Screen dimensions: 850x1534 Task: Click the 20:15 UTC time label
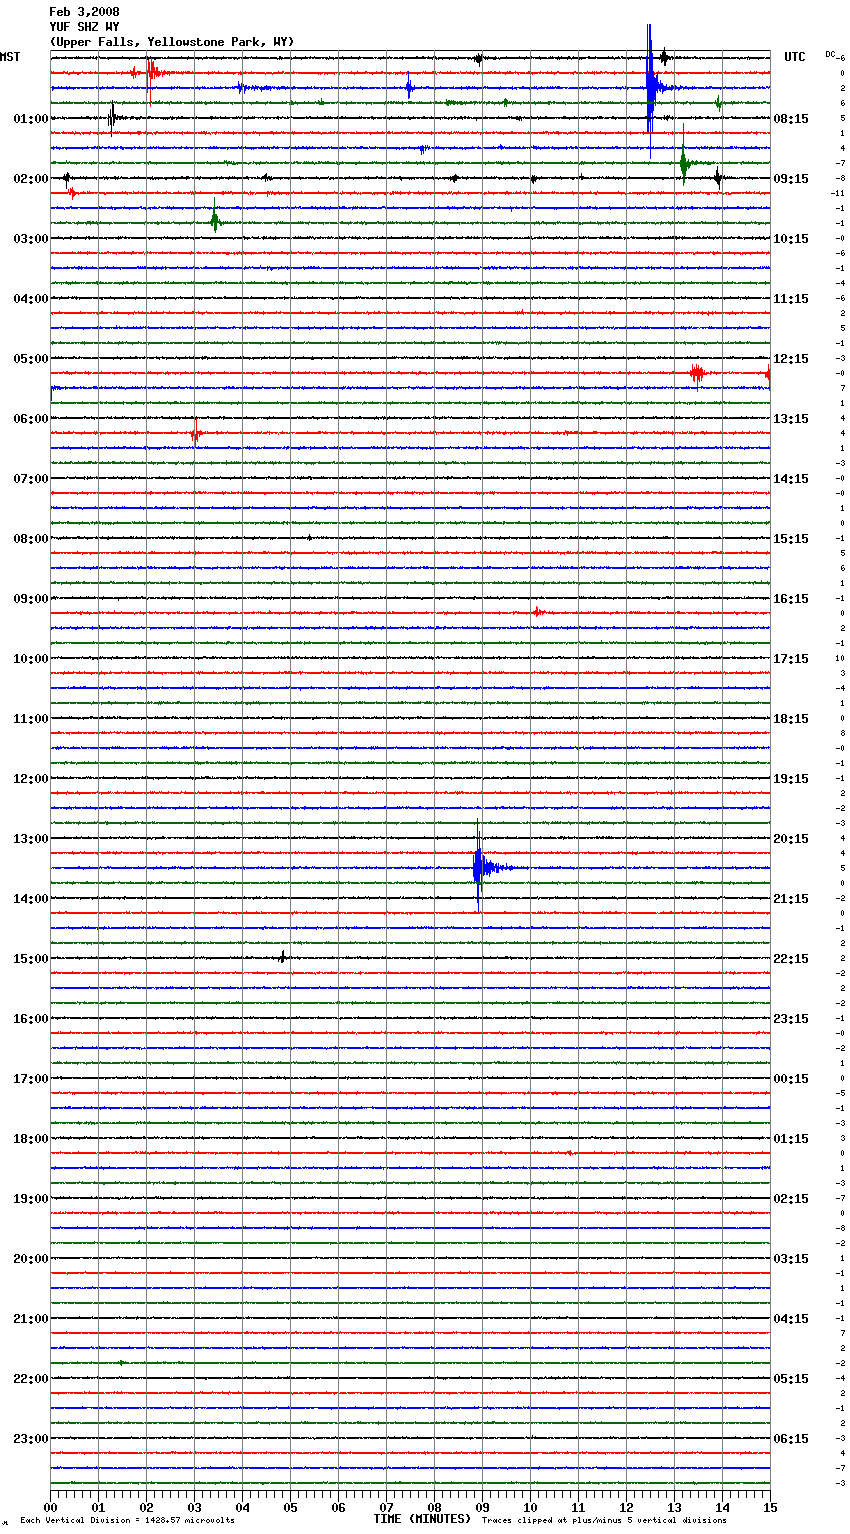(791, 839)
